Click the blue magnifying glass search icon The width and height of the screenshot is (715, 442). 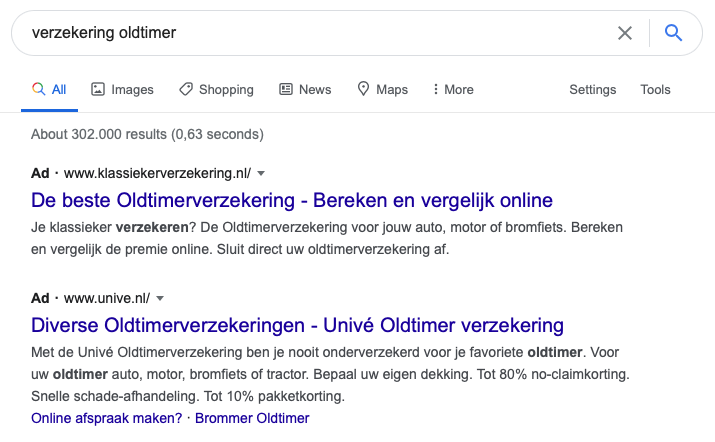pos(673,33)
